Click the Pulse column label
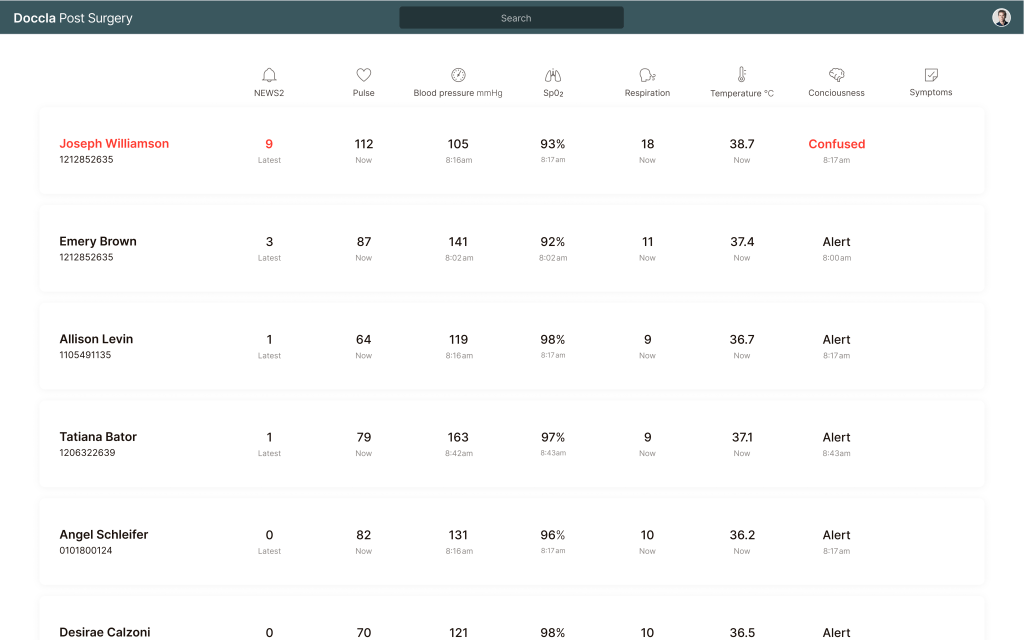Screen dimensions: 1024x640 point(364,93)
